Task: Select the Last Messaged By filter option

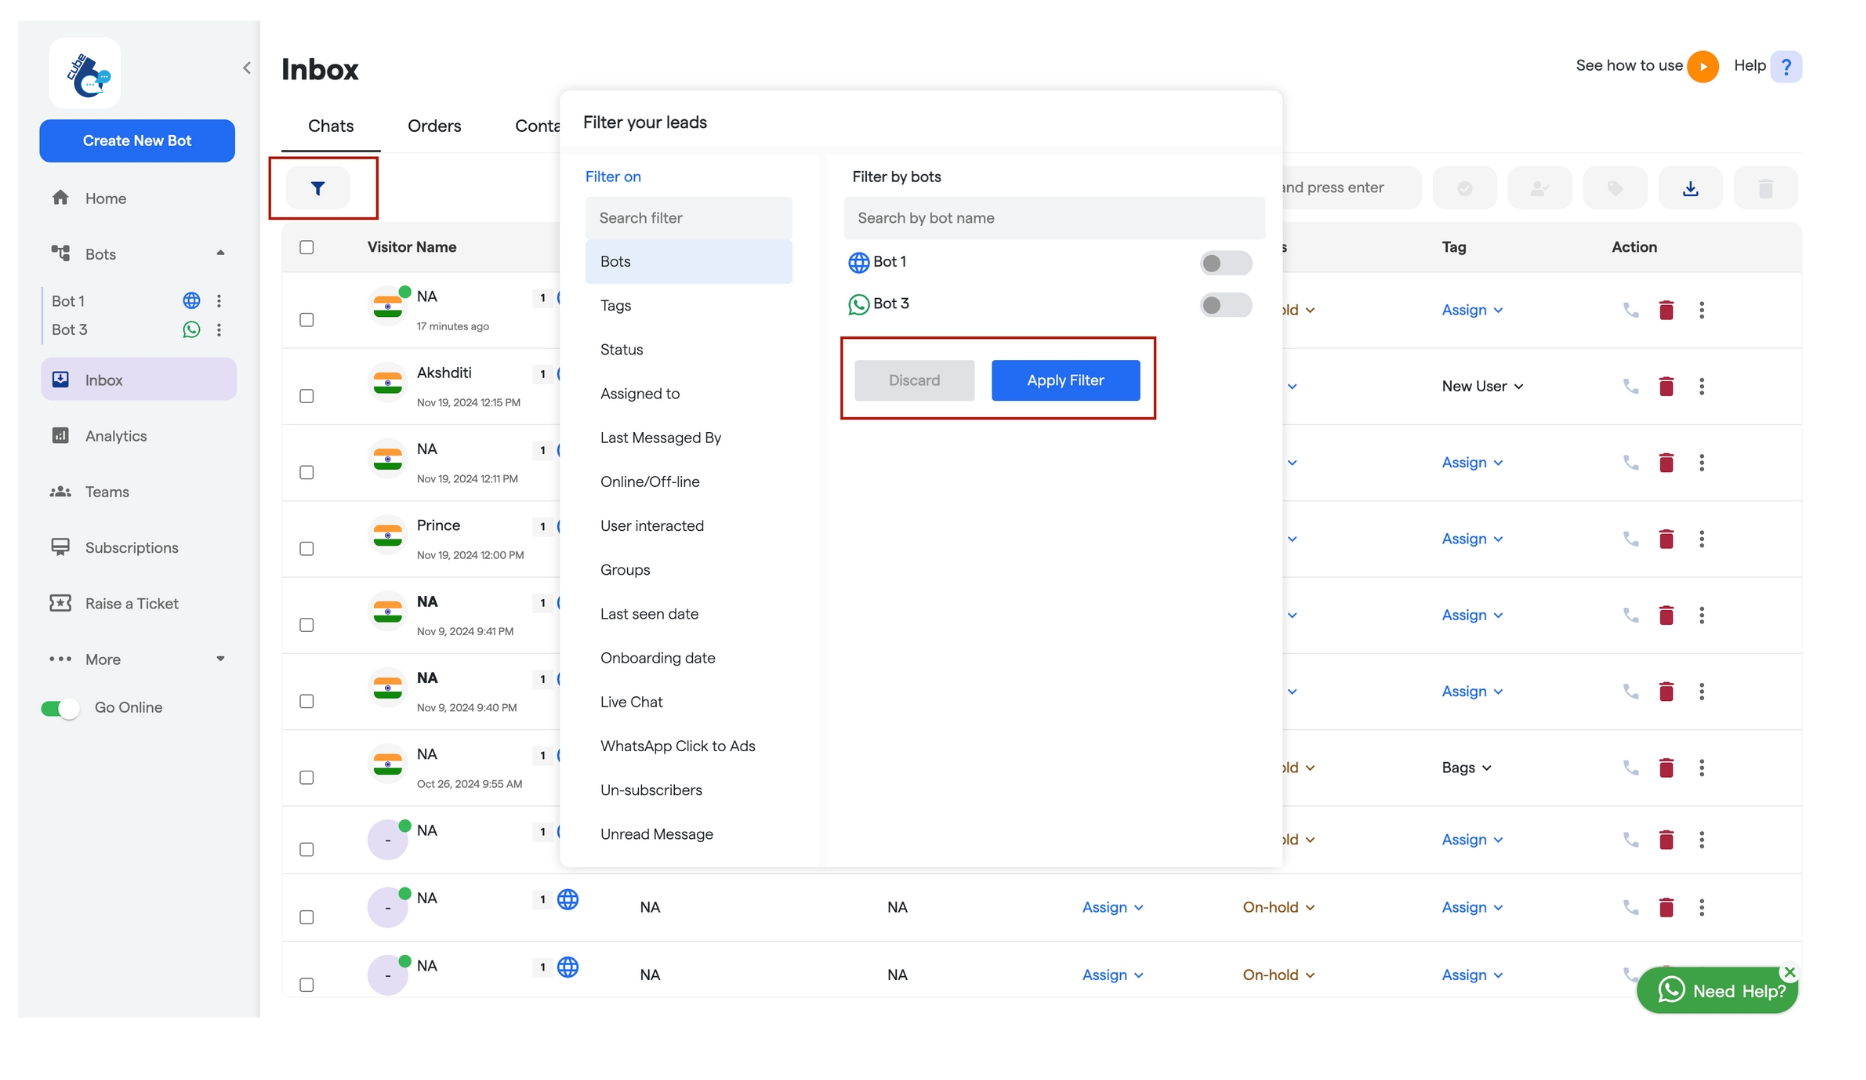Action: click(689, 438)
